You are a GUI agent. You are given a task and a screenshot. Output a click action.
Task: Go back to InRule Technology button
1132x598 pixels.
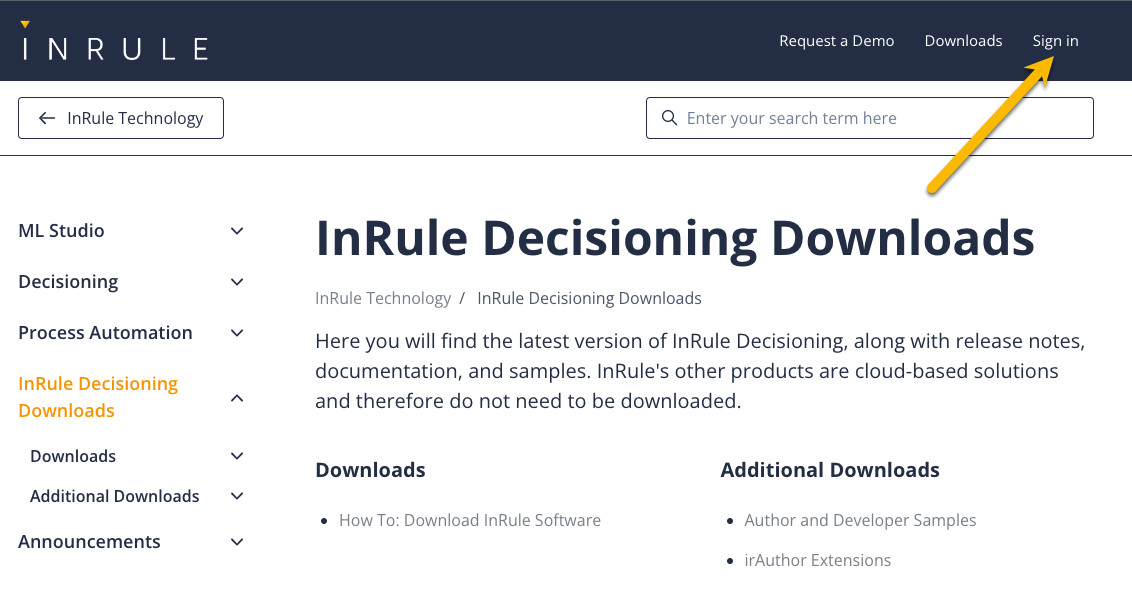click(x=121, y=118)
